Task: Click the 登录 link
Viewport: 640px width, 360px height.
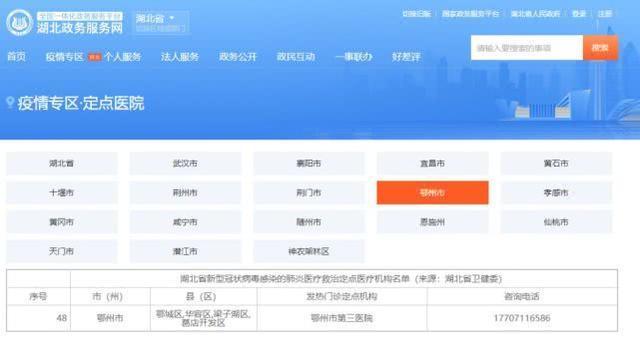Action: 579,14
